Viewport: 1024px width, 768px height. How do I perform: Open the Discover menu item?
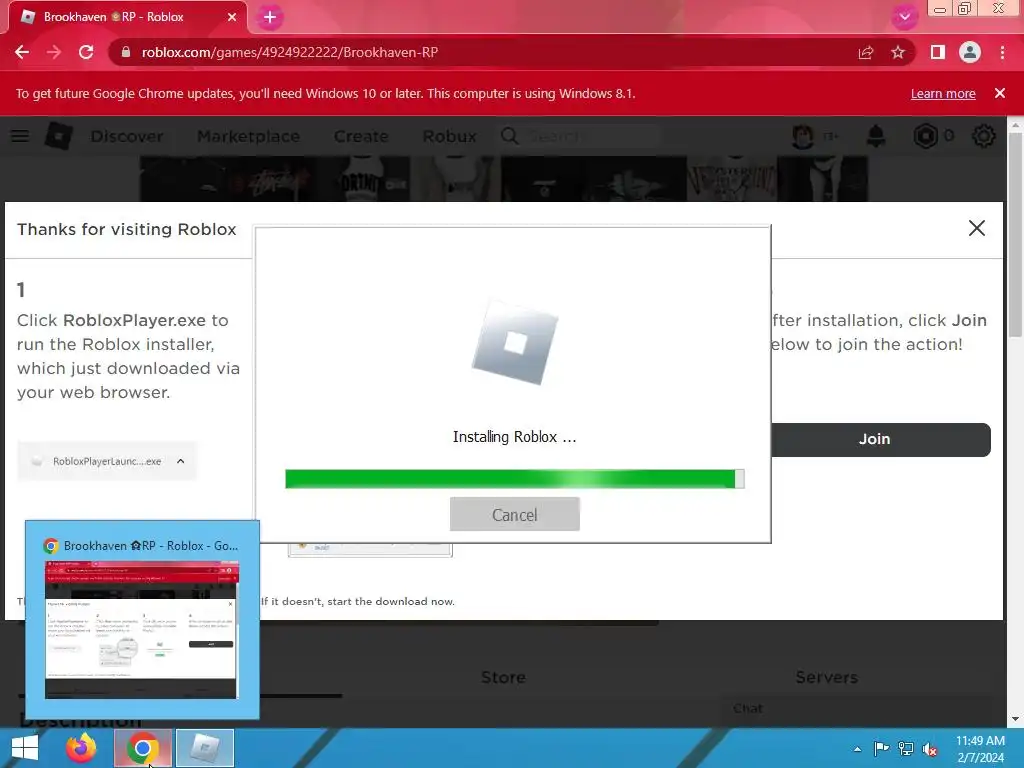127,136
